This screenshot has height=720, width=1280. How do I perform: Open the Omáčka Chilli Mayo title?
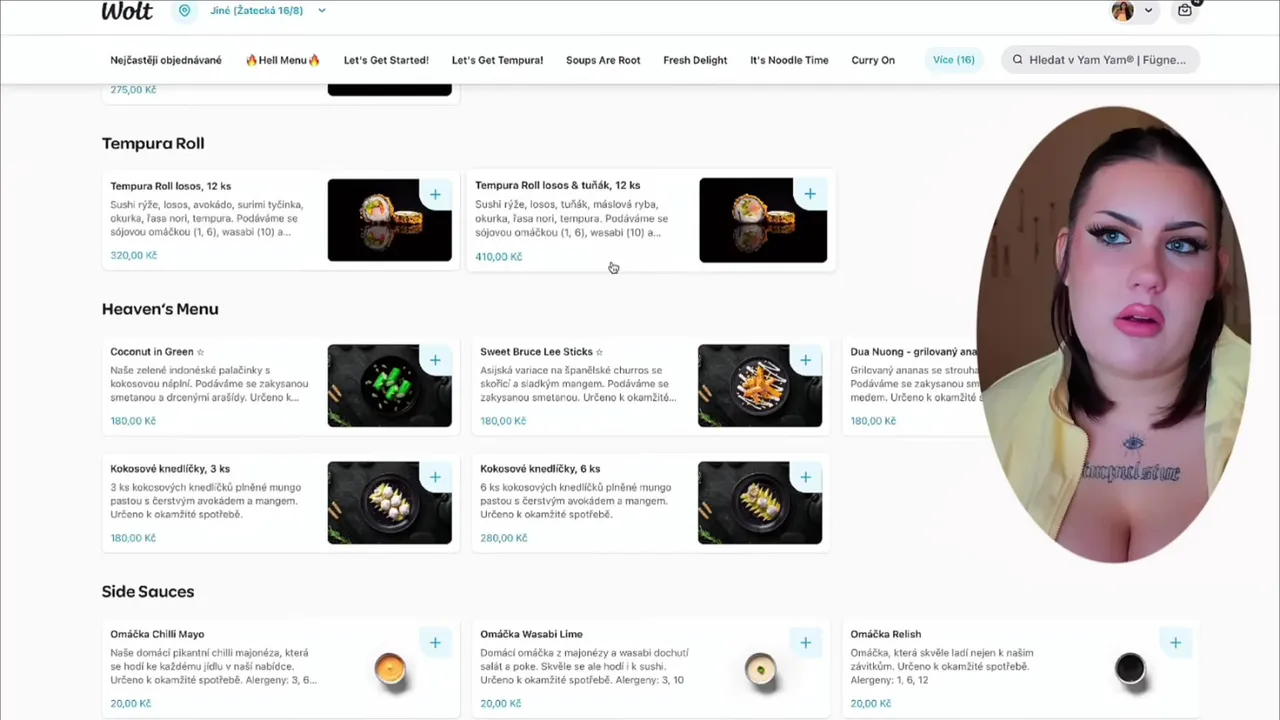(x=157, y=634)
